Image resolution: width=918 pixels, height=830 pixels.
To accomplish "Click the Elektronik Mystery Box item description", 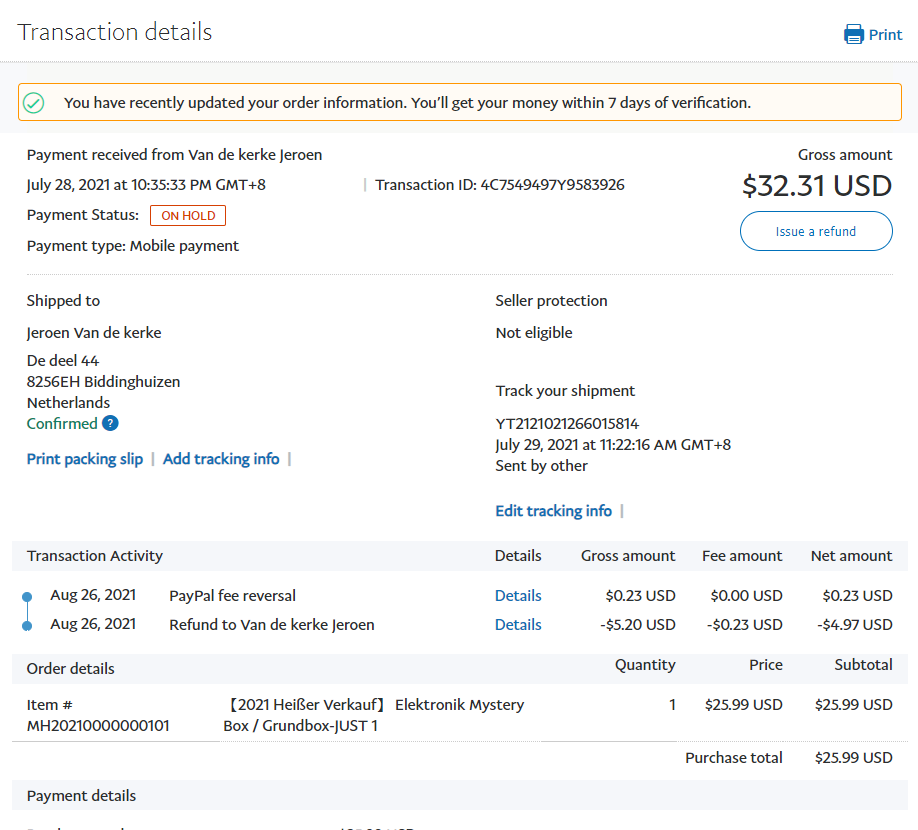I will coord(373,715).
